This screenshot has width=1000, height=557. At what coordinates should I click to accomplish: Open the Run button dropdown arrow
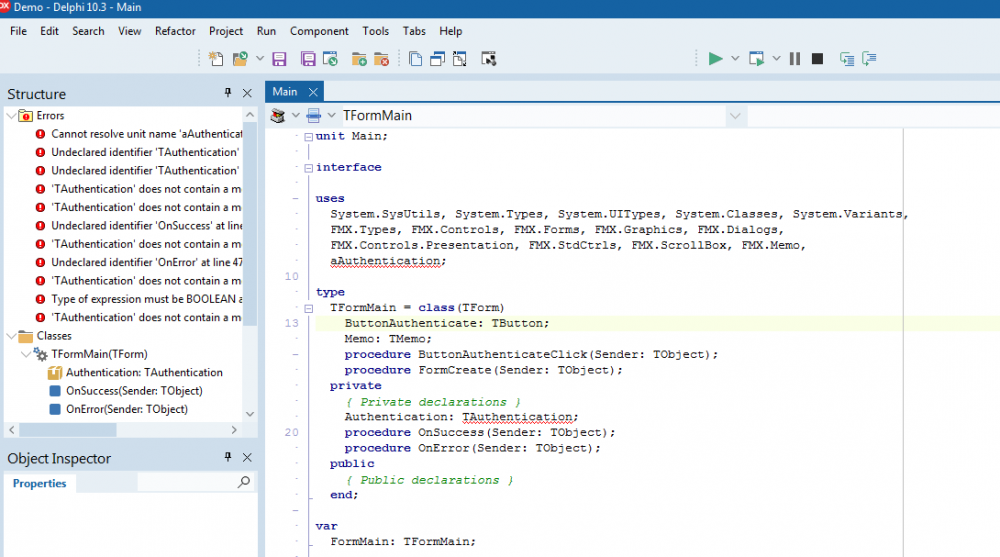(735, 59)
